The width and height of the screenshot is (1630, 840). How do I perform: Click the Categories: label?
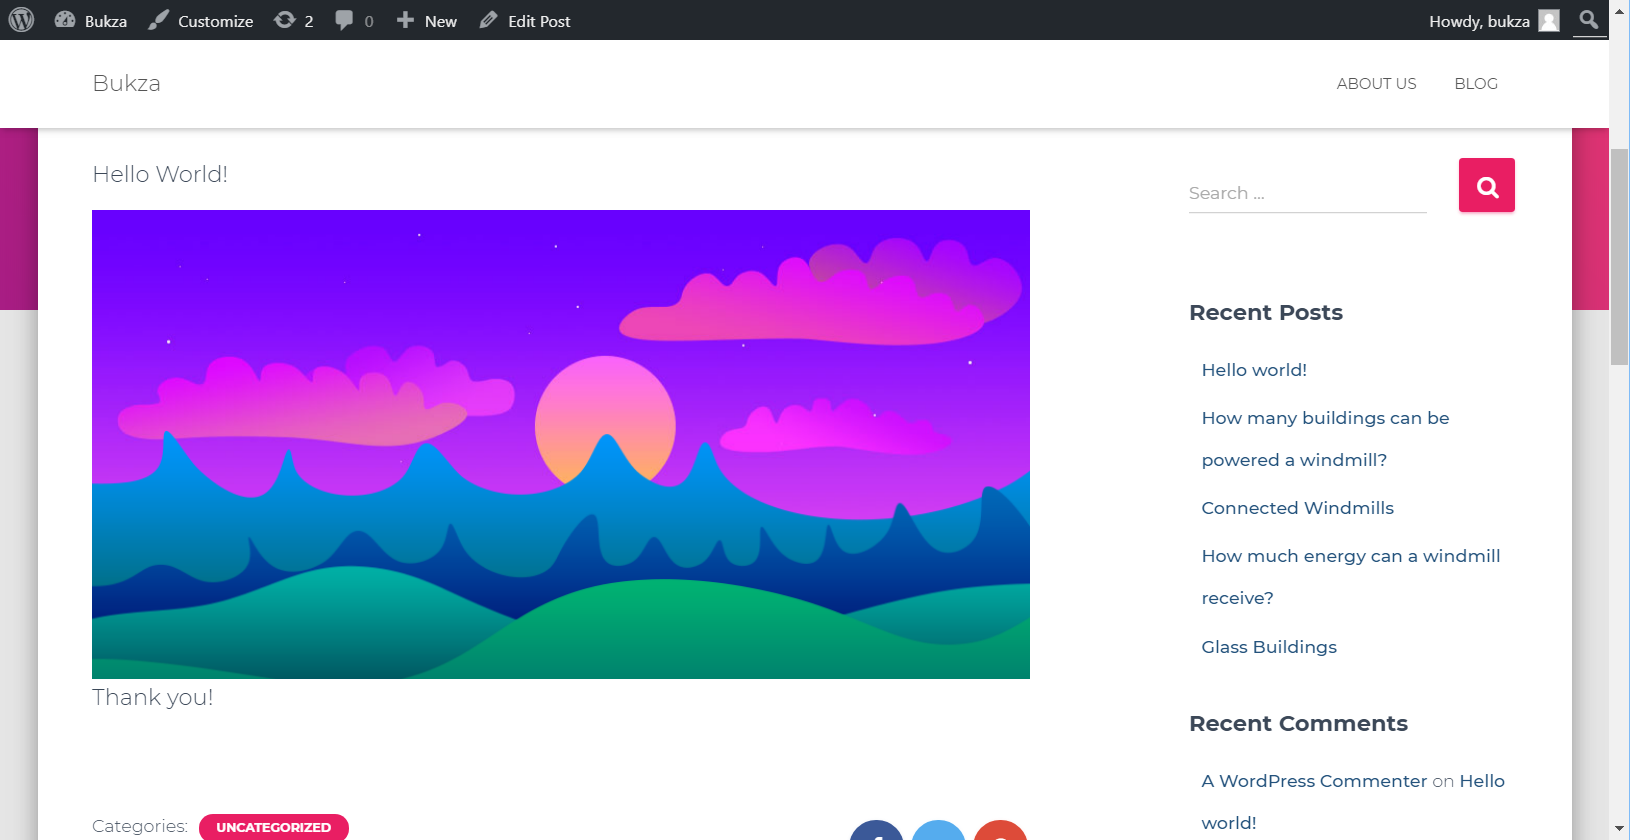[x=140, y=826]
